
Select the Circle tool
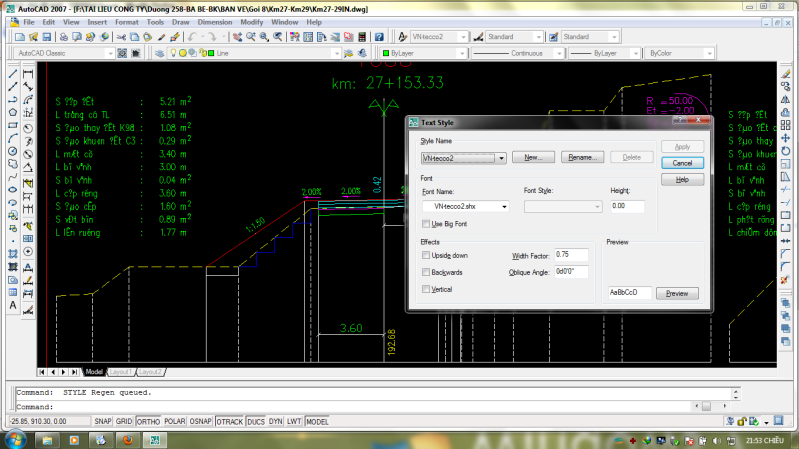point(13,151)
